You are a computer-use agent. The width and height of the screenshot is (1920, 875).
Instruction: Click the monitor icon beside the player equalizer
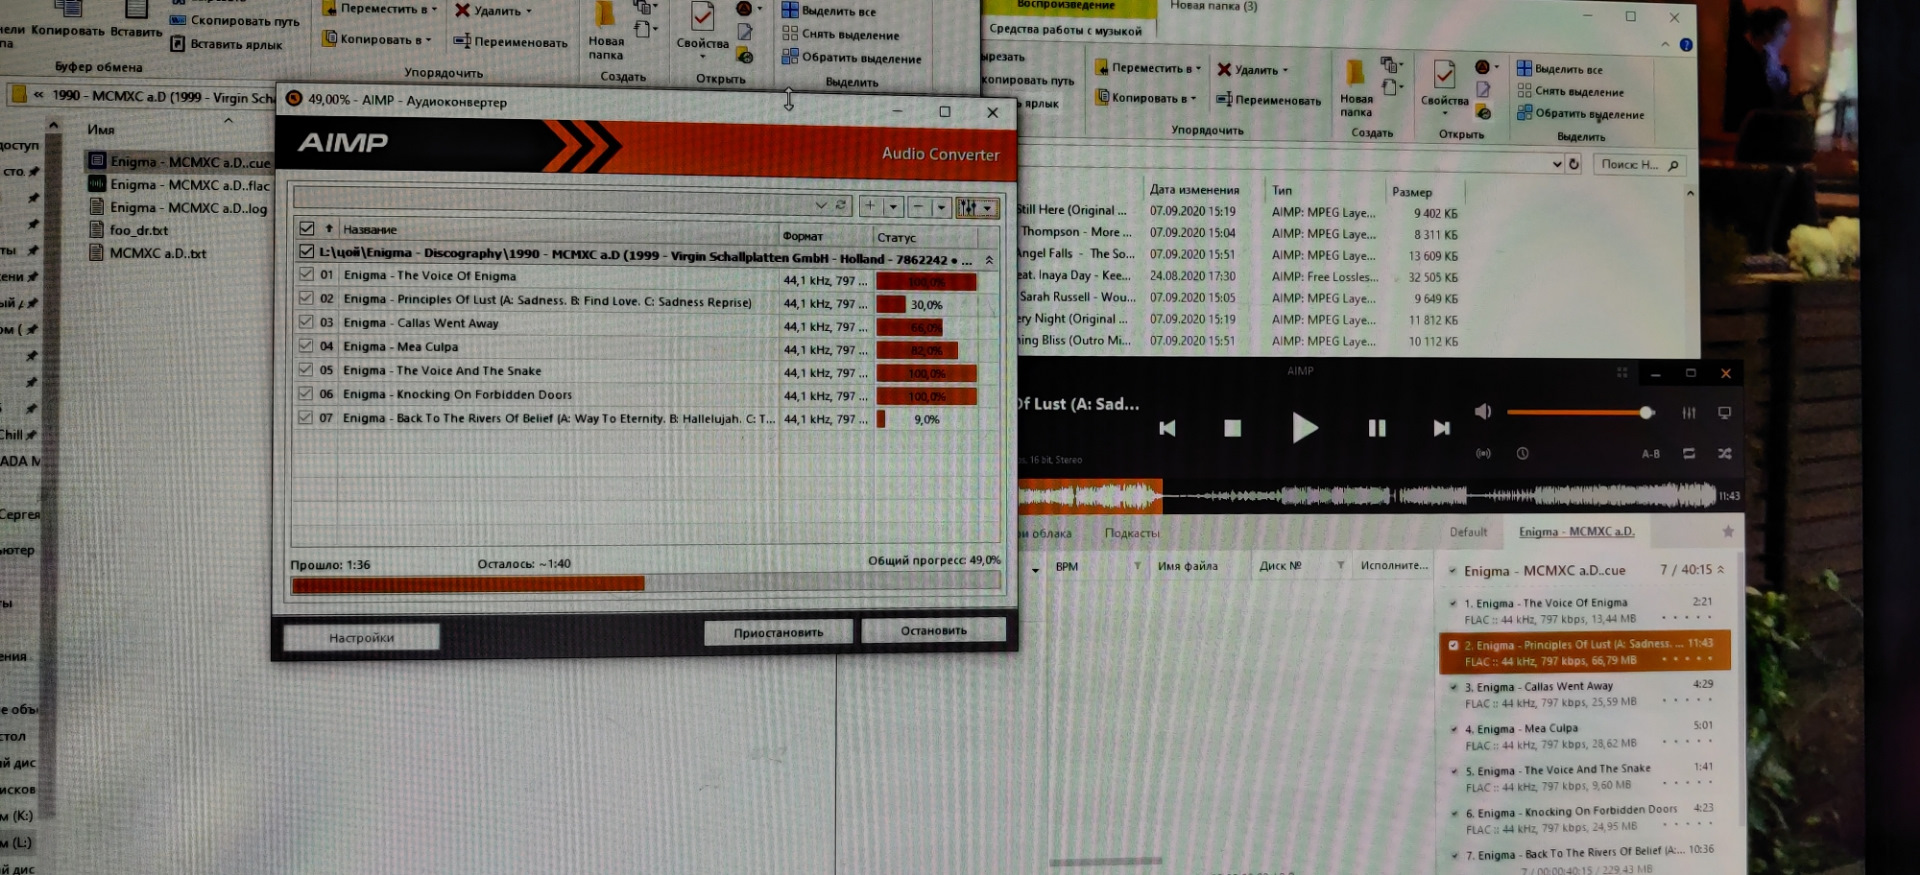coord(1724,413)
